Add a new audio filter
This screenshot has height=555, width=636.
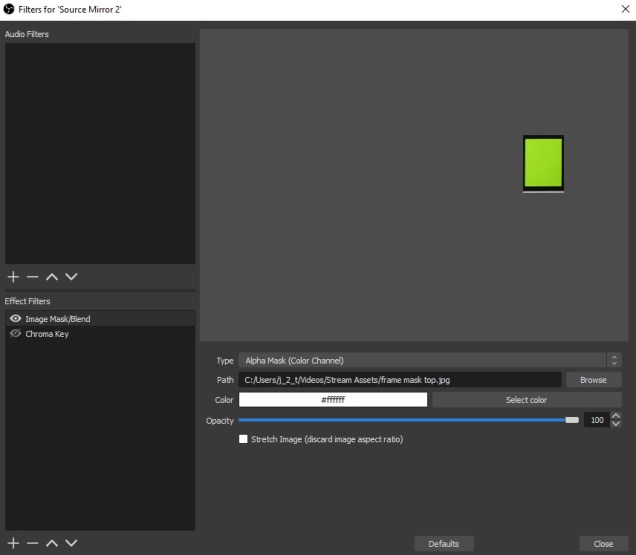pyautogui.click(x=13, y=276)
